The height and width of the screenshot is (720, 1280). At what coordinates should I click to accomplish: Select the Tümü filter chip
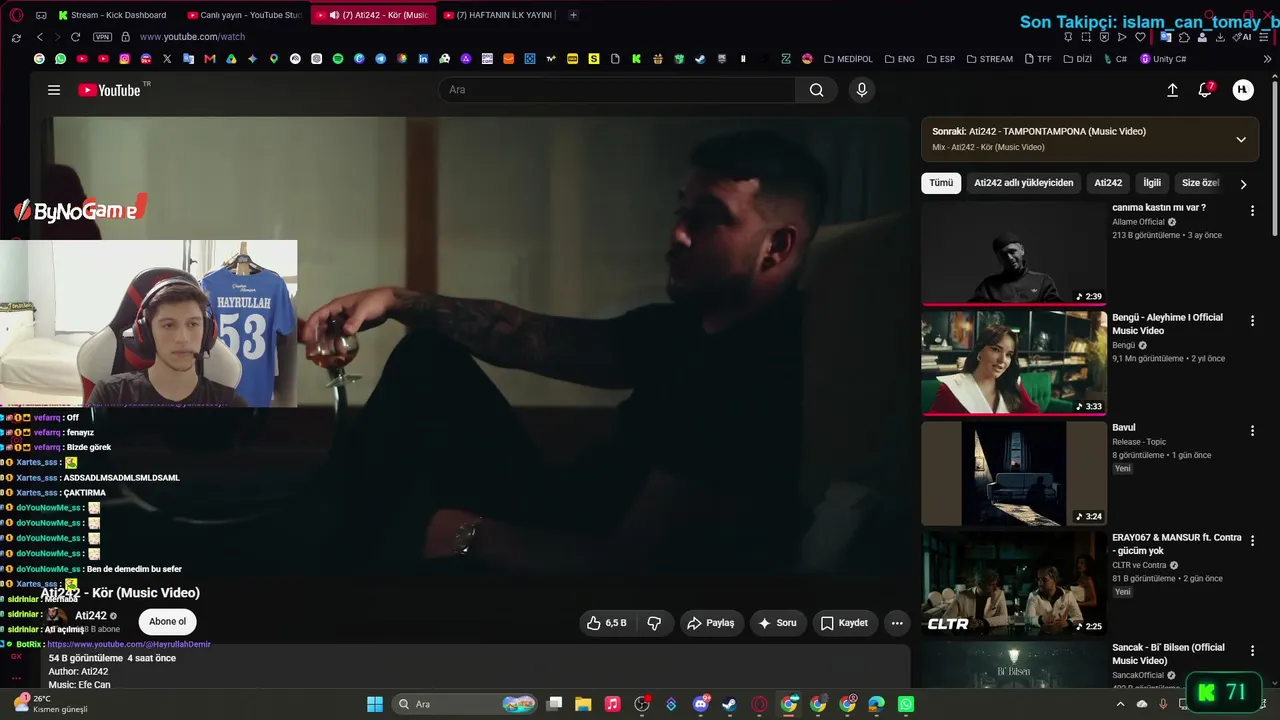coord(941,183)
